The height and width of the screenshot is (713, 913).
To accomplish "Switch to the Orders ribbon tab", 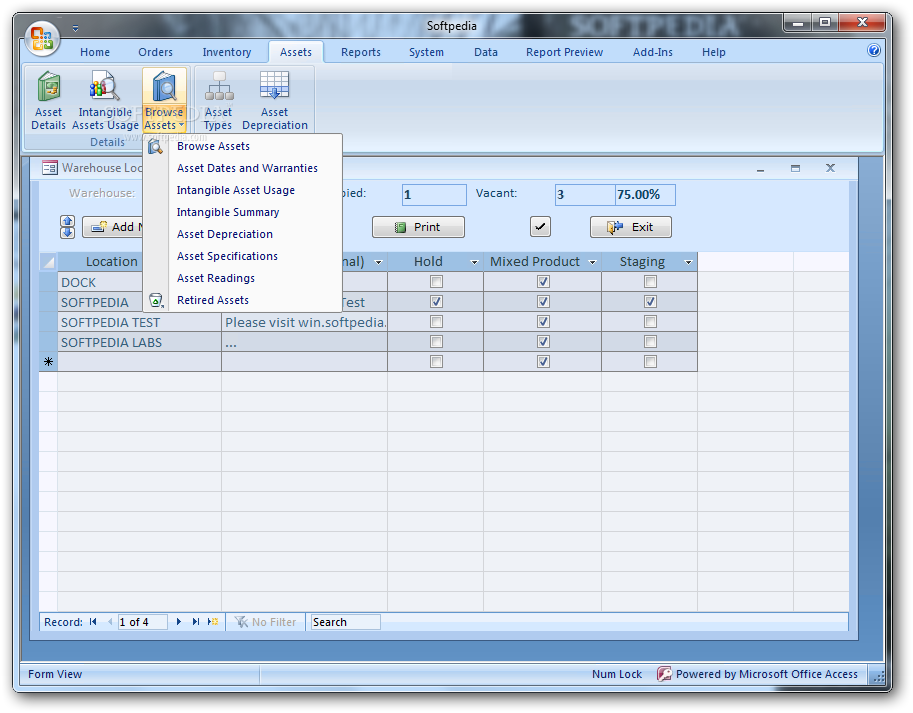I will [x=155, y=52].
